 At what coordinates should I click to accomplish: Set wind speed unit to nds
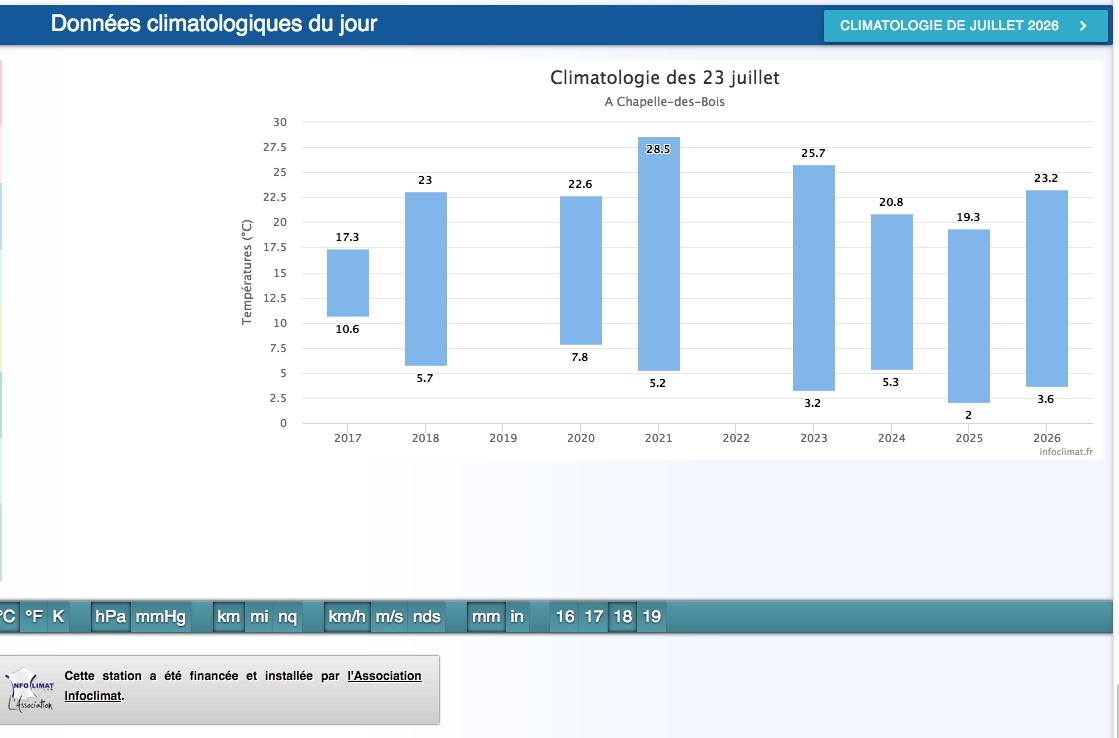427,617
